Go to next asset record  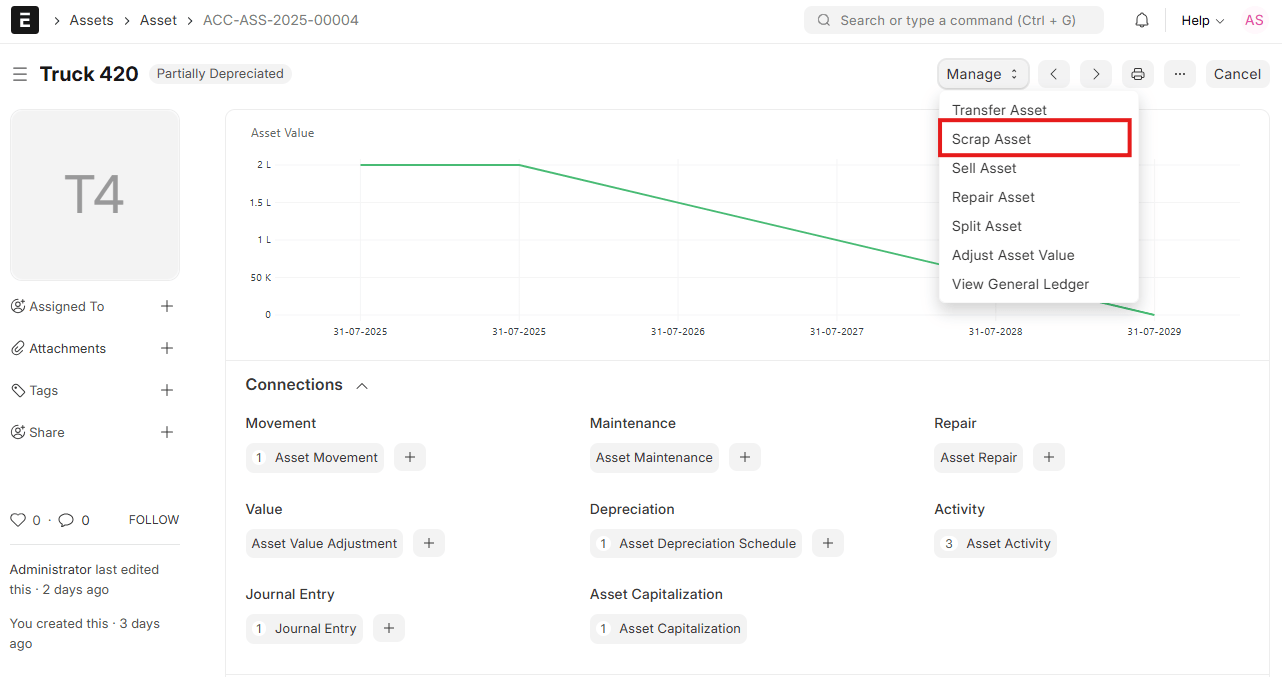[x=1096, y=74]
